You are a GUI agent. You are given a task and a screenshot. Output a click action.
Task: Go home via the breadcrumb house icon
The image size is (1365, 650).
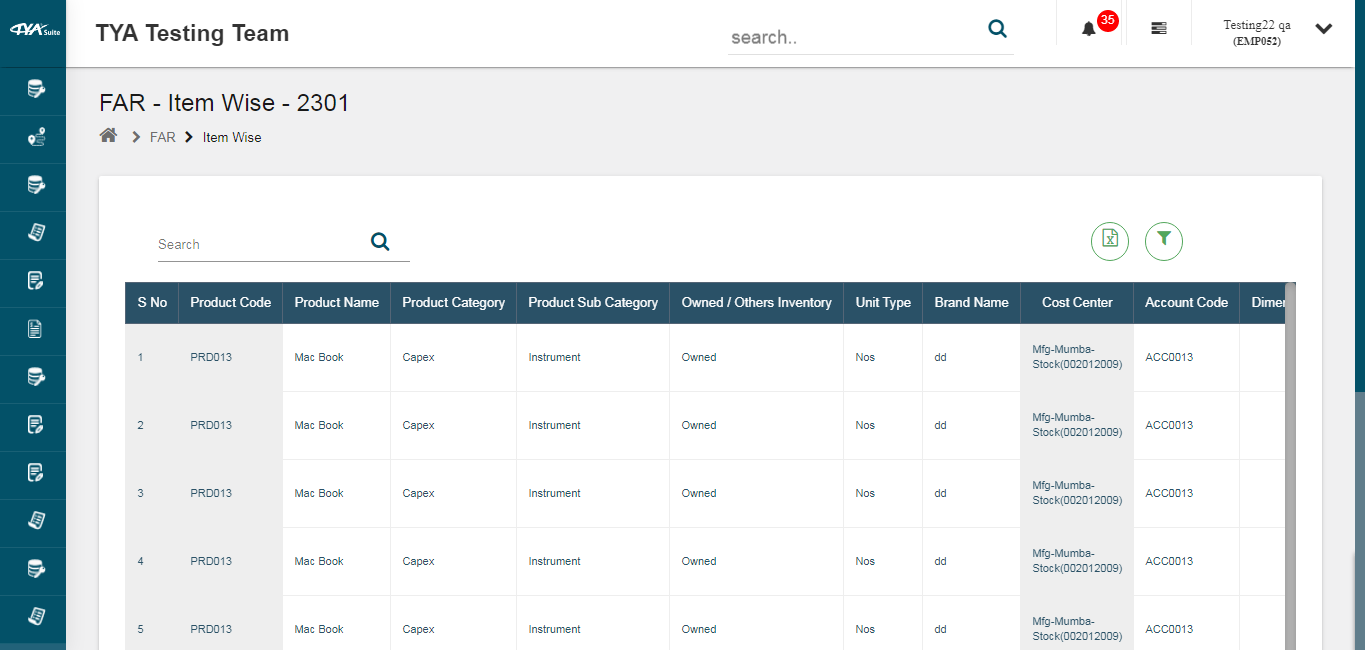pos(109,137)
